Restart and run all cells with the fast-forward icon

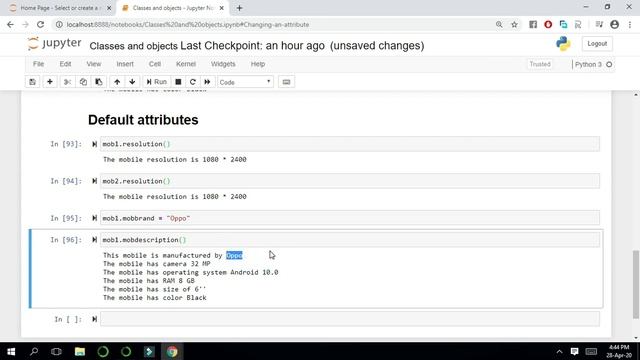tap(207, 82)
